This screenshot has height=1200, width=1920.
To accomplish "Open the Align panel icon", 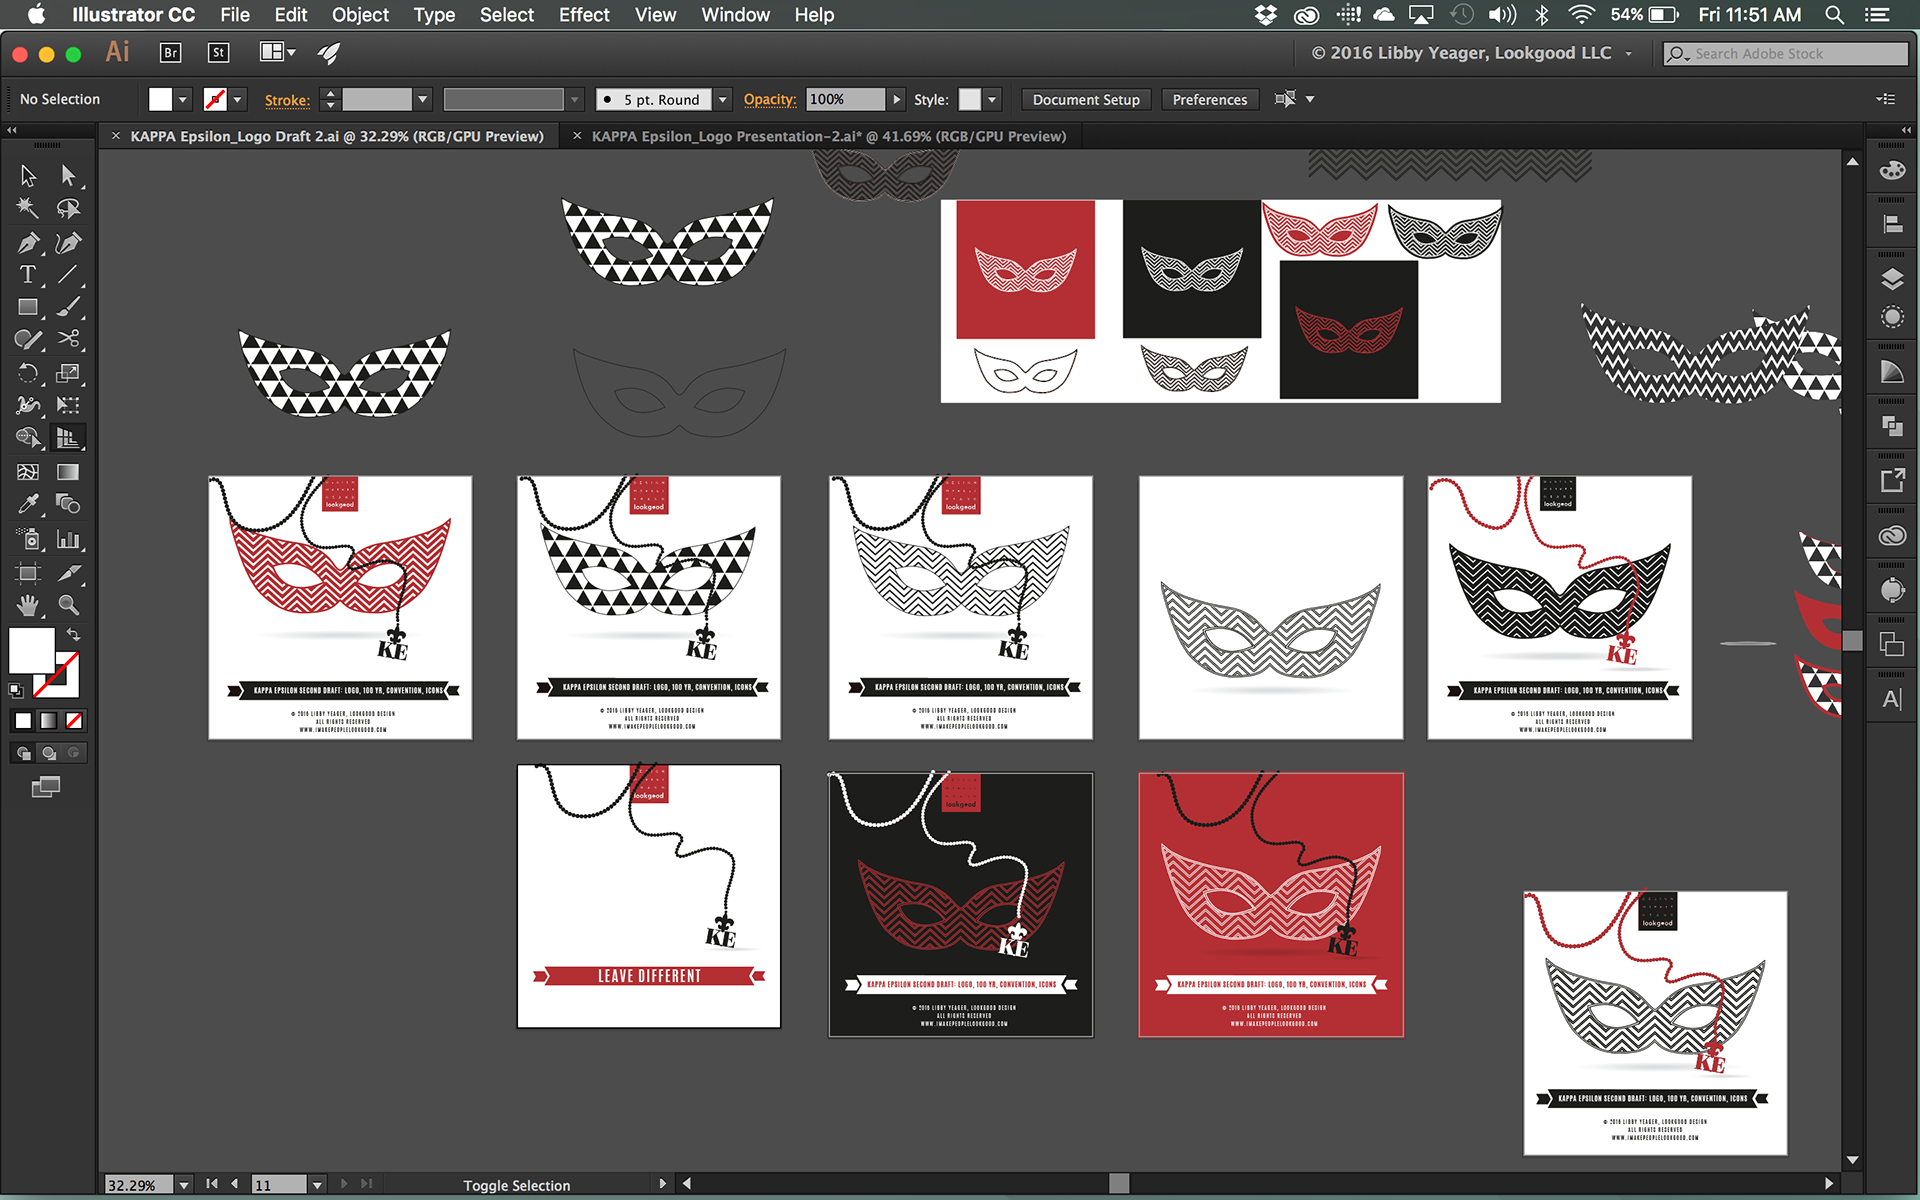I will pos(1892,224).
